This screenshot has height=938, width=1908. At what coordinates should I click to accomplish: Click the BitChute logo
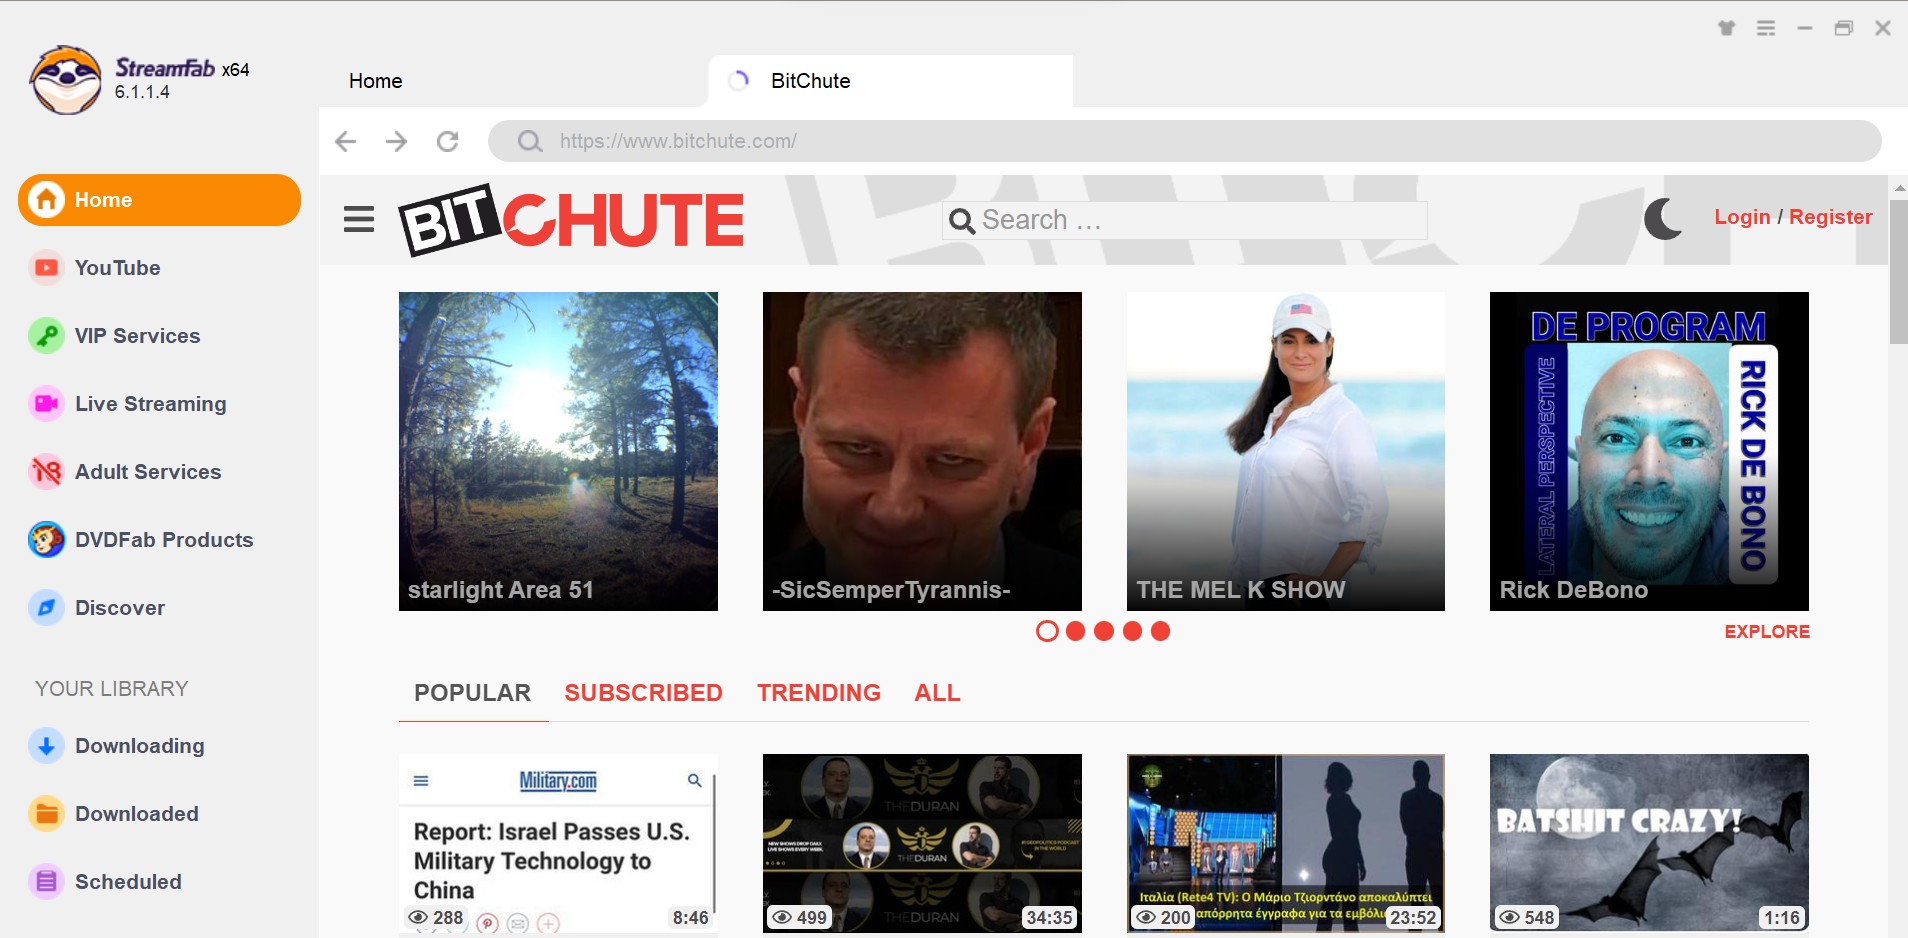(x=572, y=219)
